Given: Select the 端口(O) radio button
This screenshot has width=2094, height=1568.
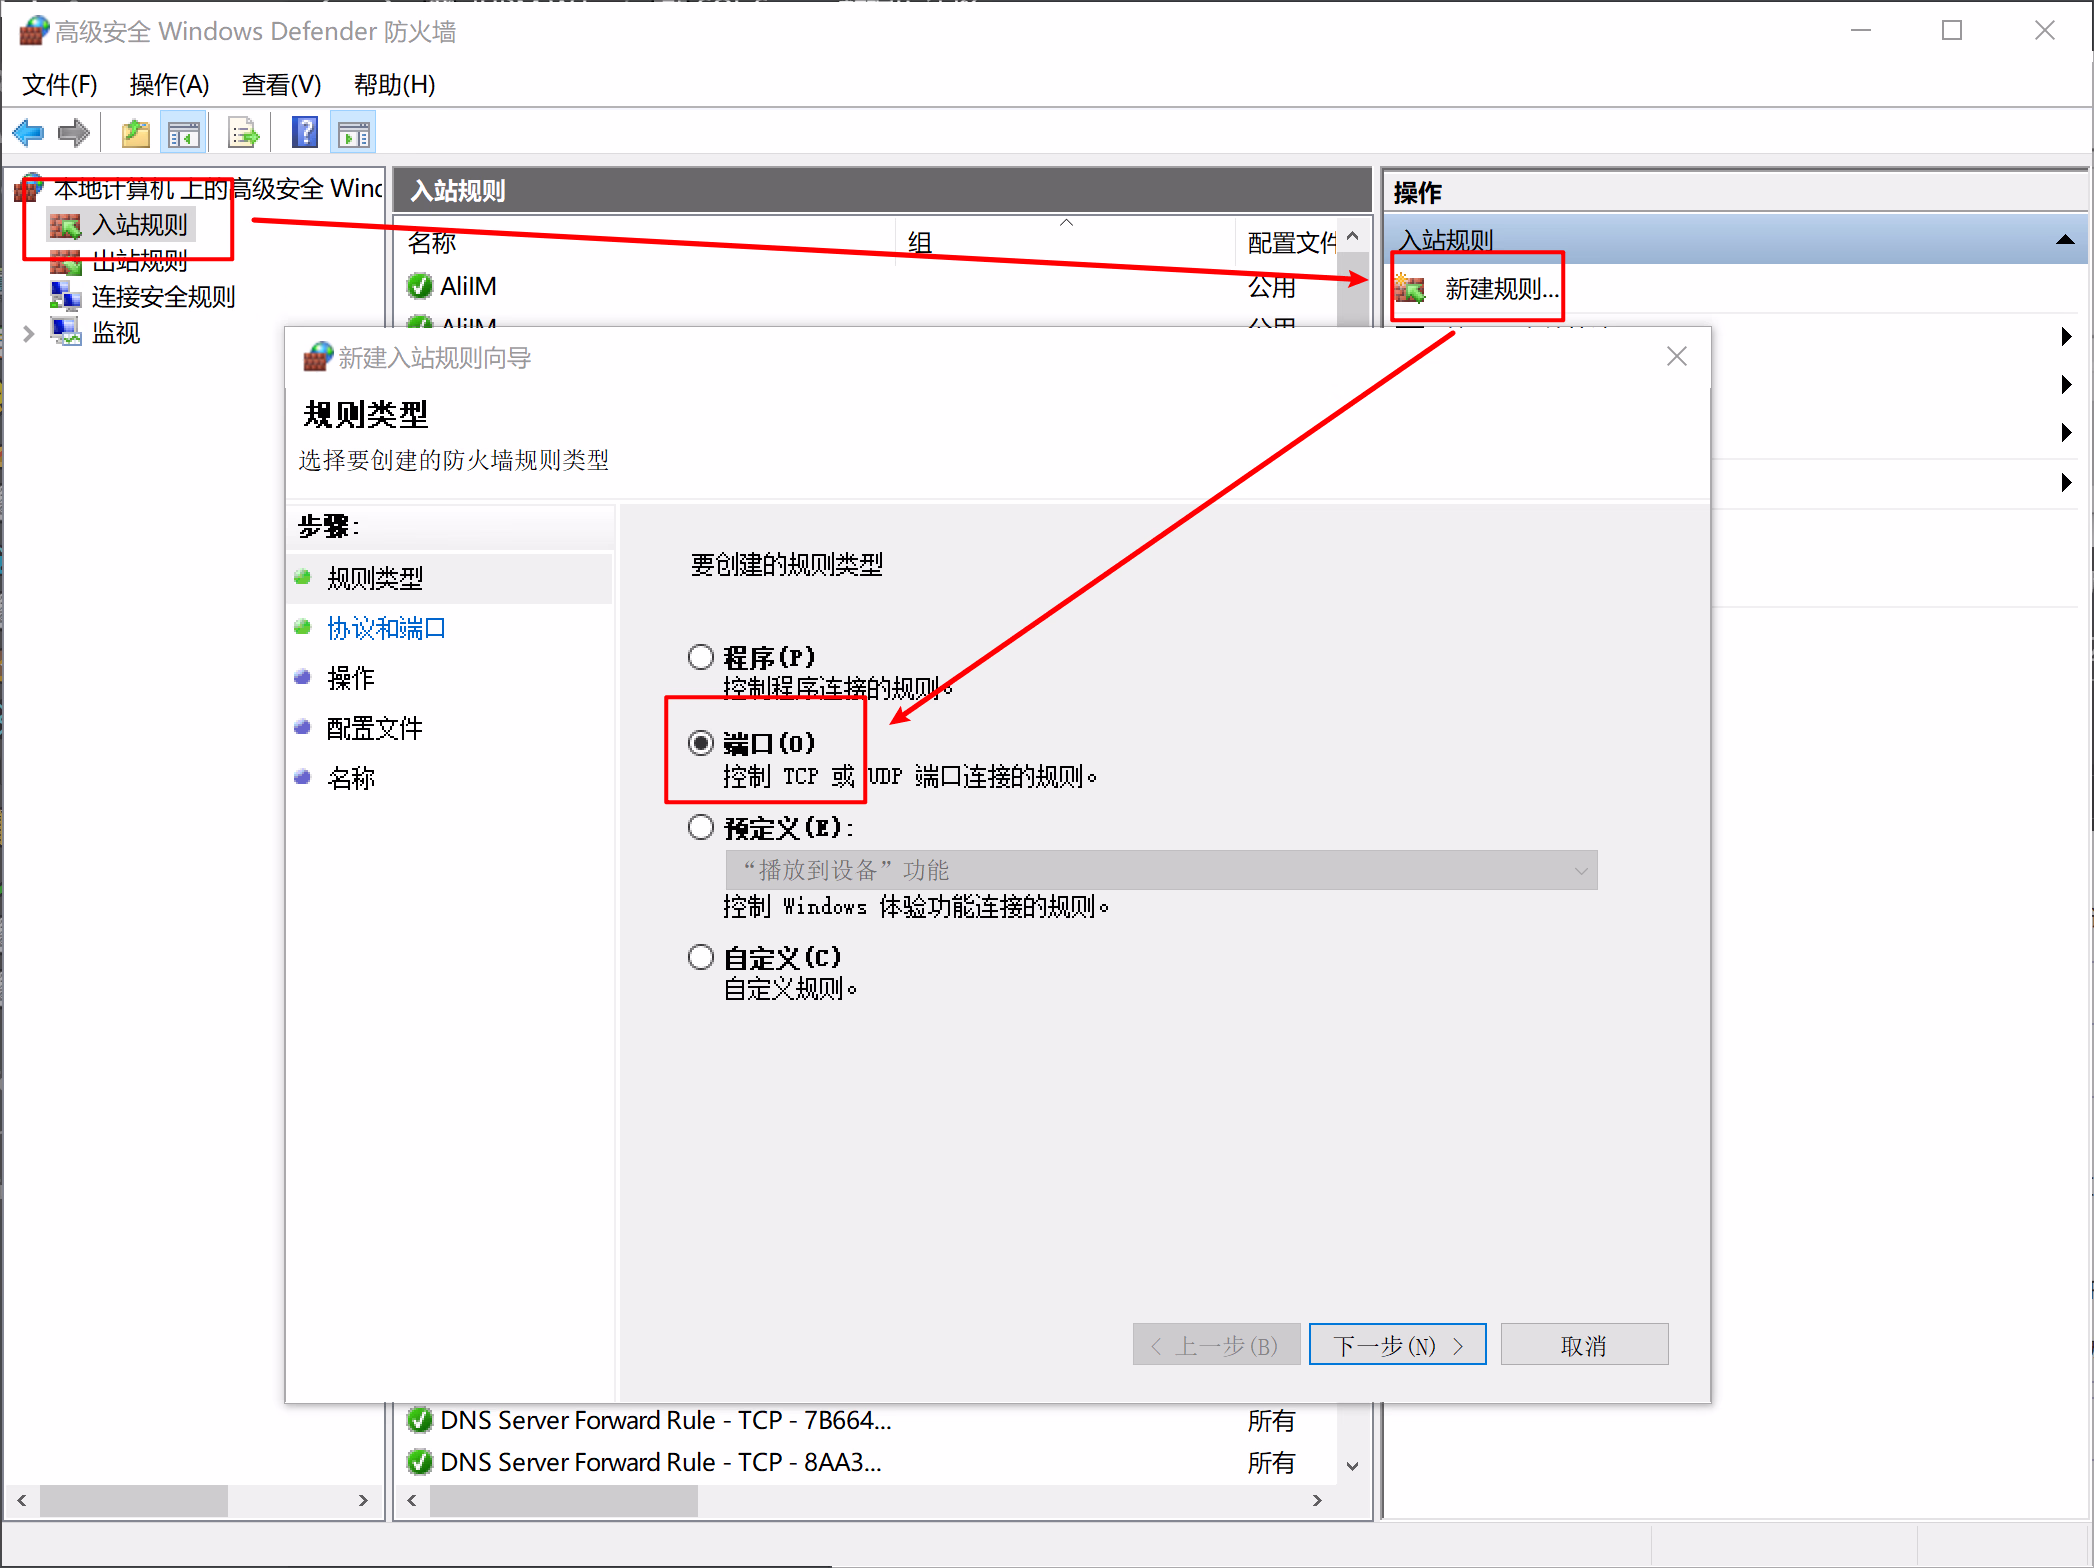Looking at the screenshot, I should (701, 743).
